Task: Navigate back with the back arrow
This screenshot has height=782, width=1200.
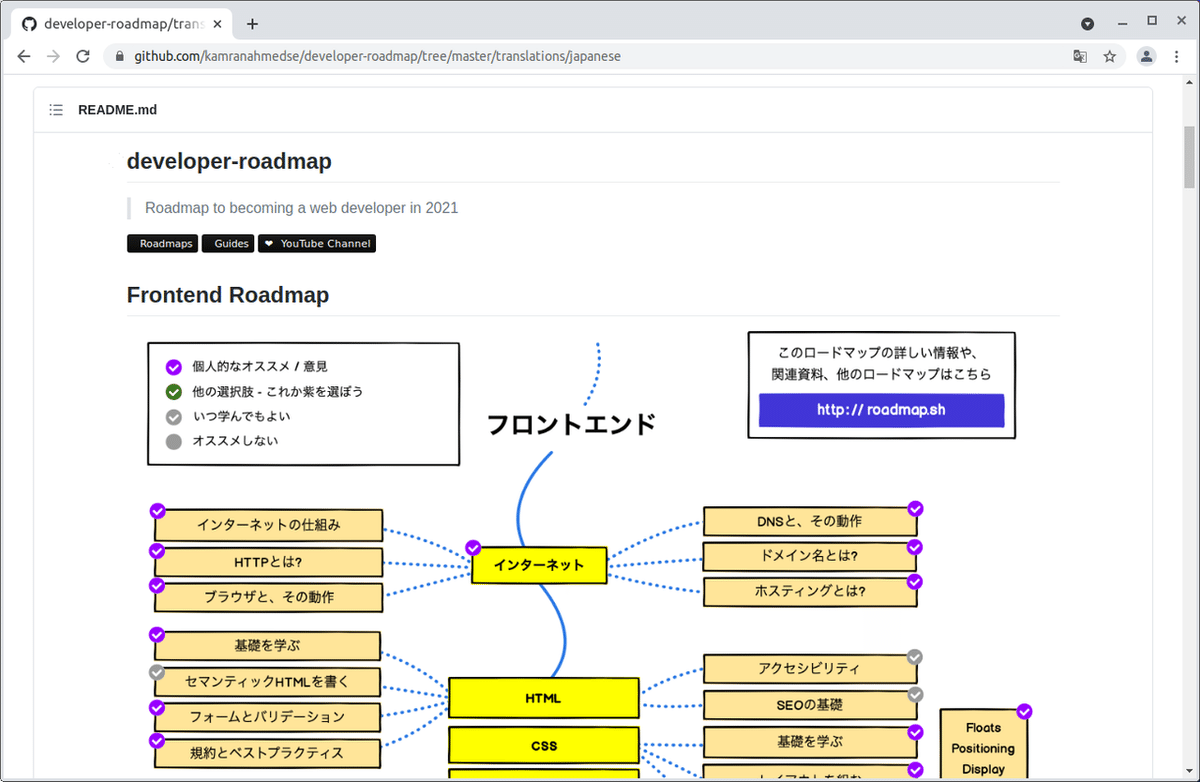Action: 24,57
